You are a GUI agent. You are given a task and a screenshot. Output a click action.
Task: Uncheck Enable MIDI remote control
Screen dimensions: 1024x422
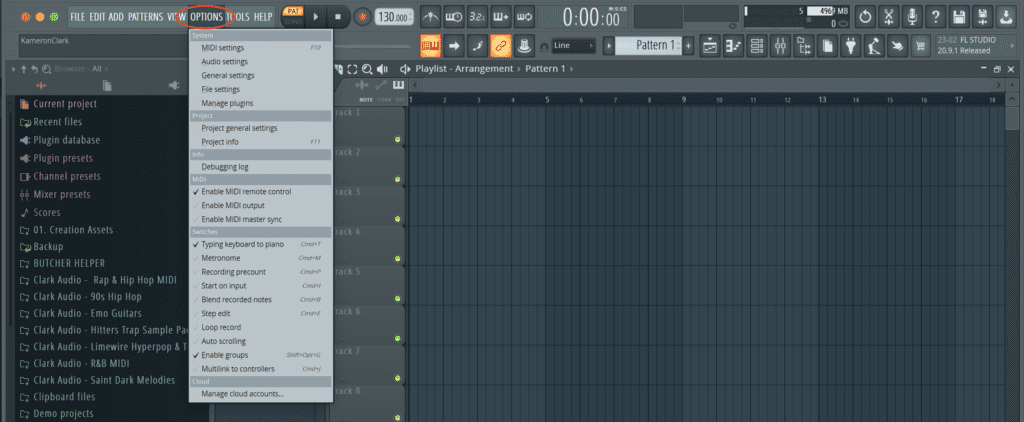261,191
